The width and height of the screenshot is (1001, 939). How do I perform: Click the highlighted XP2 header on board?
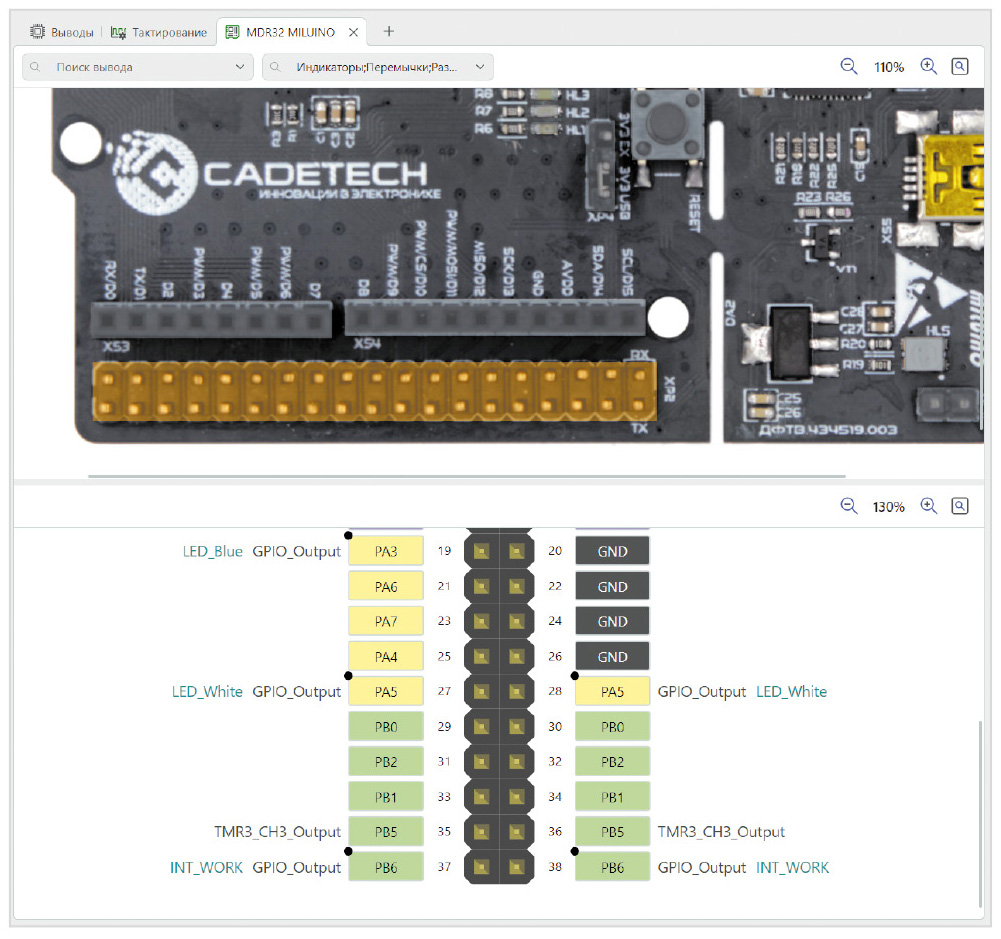[373, 393]
